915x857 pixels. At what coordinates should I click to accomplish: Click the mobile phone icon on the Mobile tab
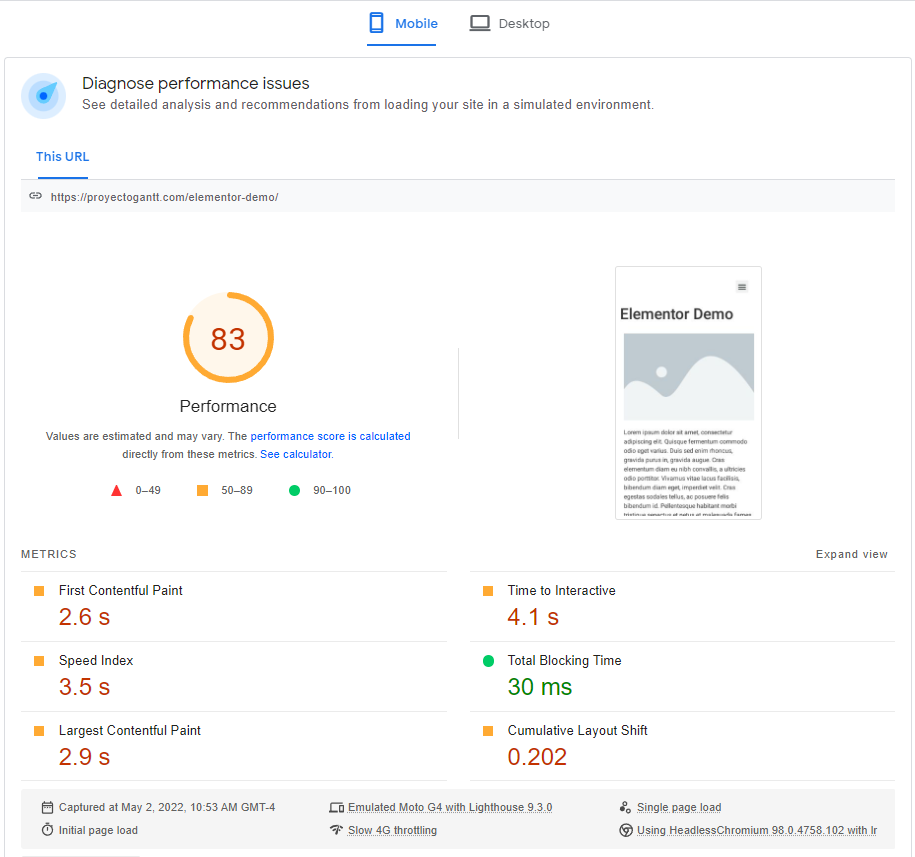point(377,22)
